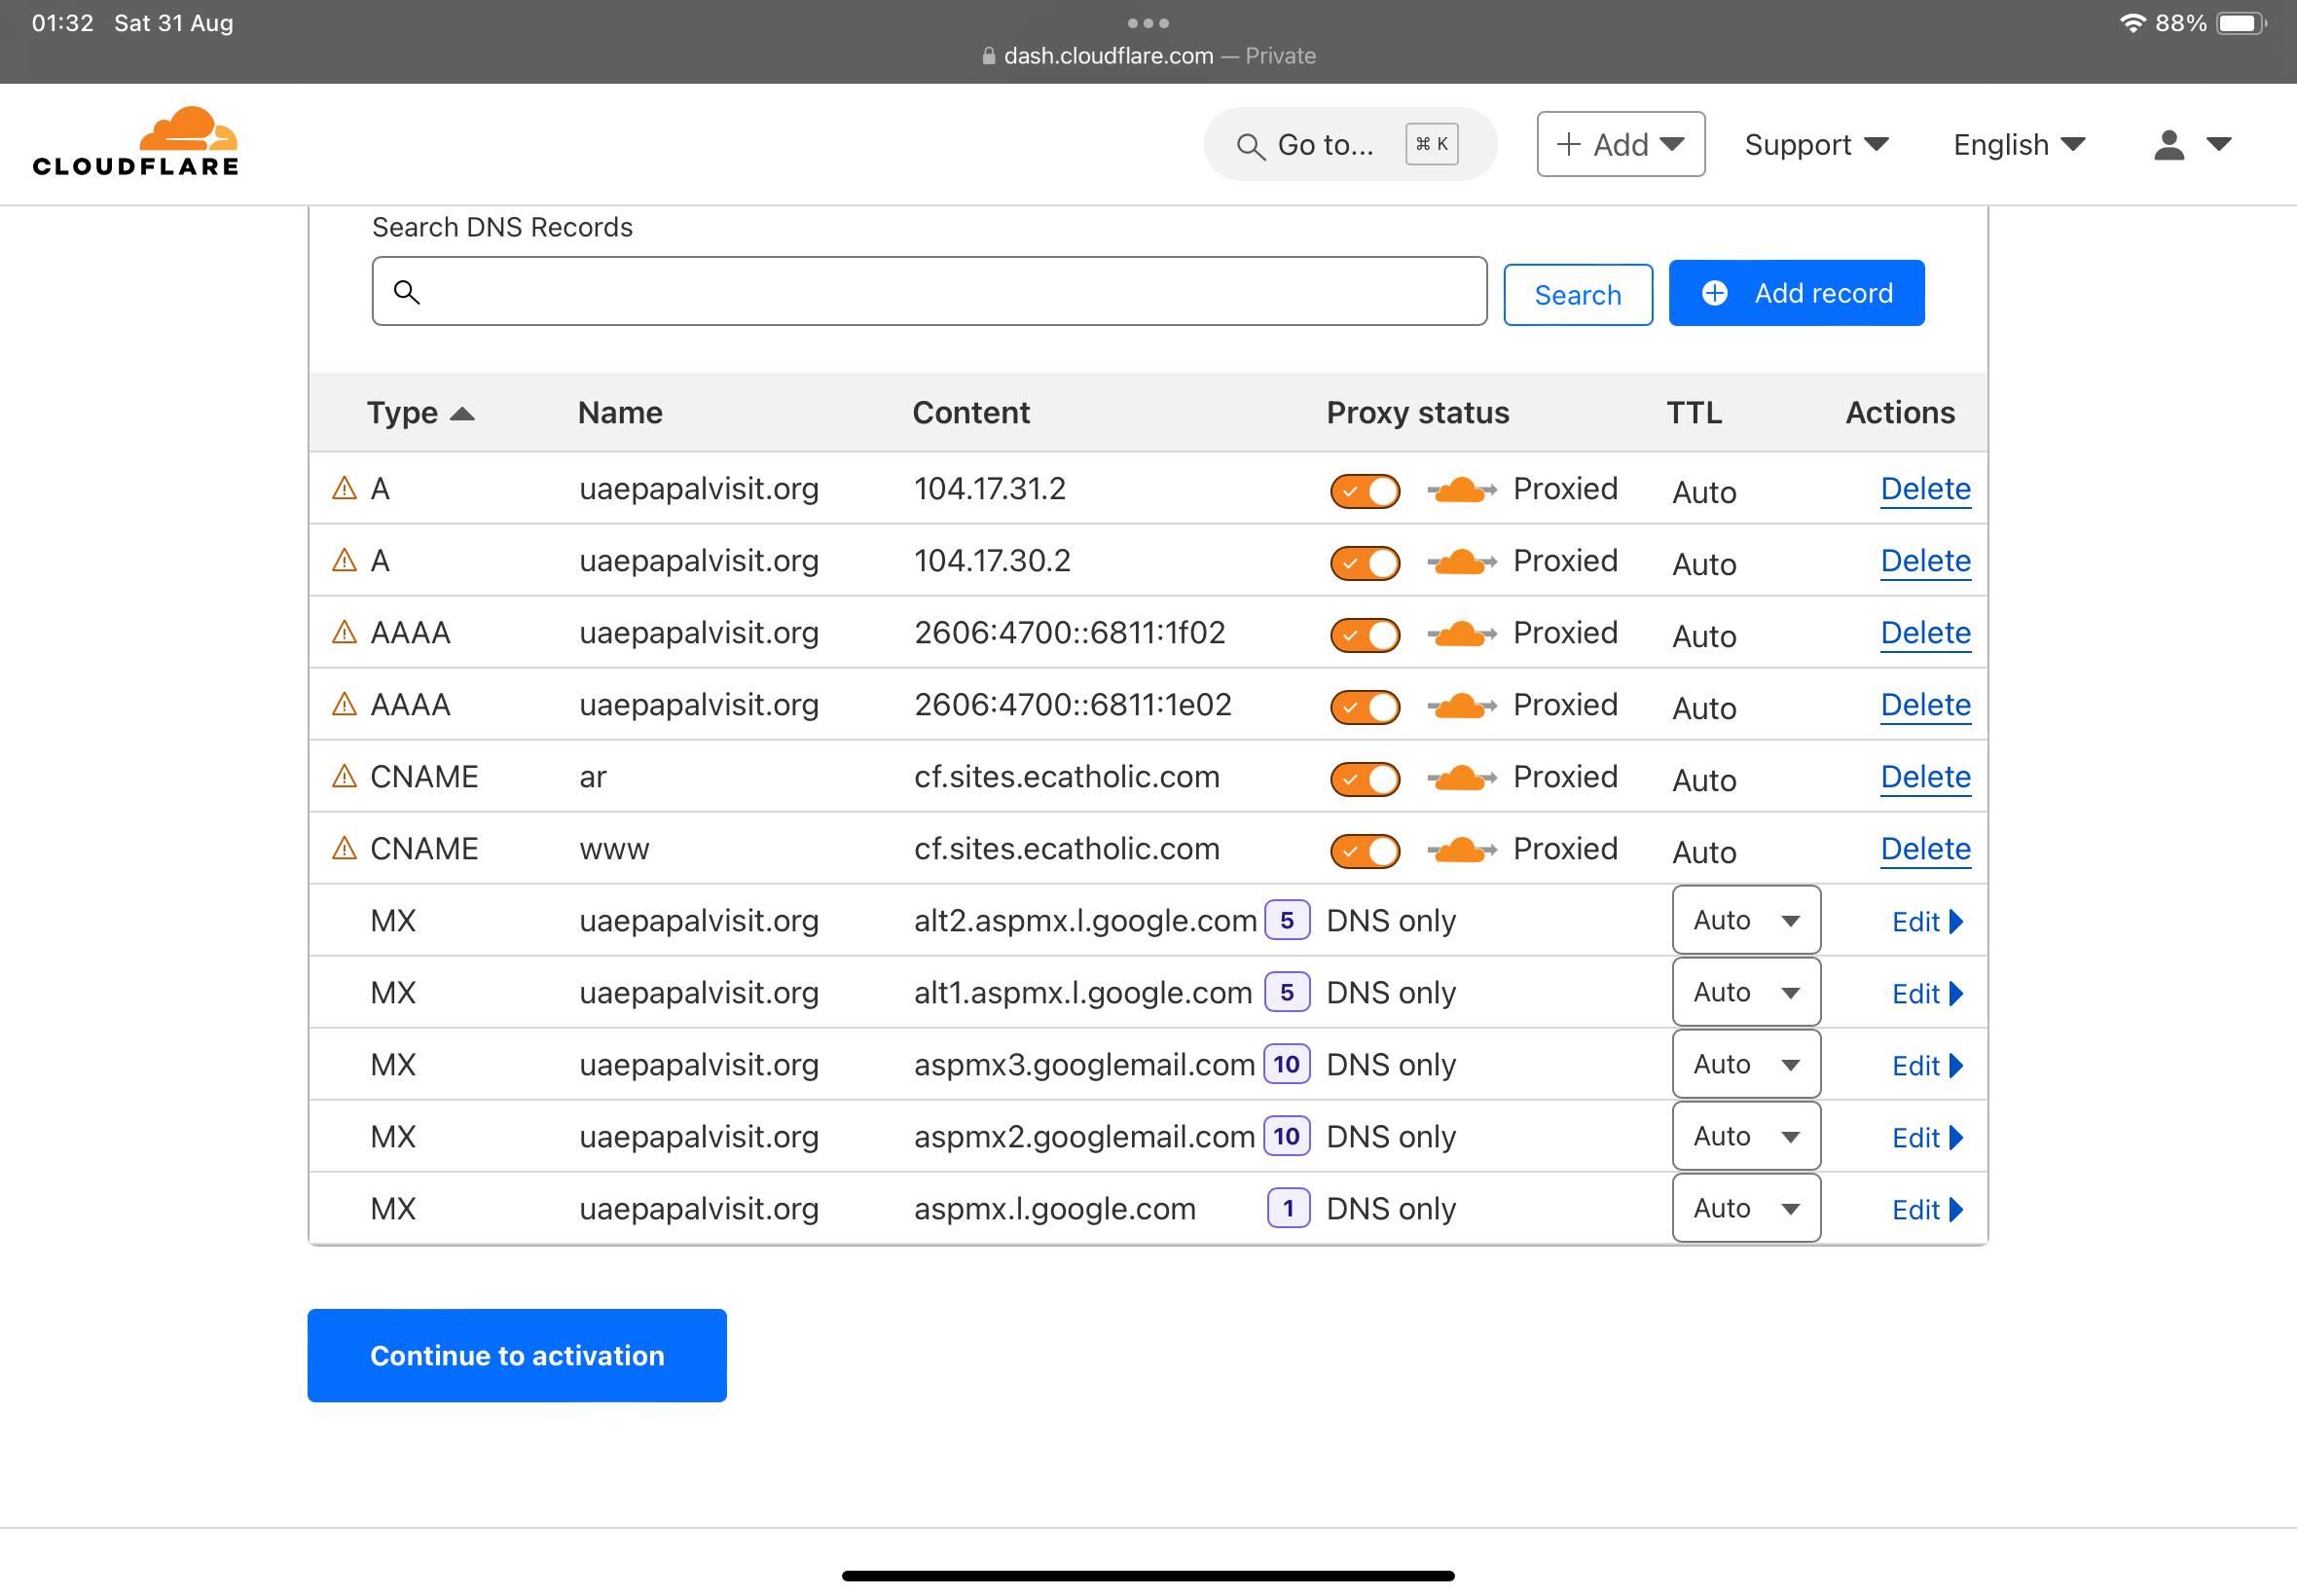This screenshot has height=1596, width=2297.
Task: Click Continue to activation button
Action: [x=516, y=1355]
